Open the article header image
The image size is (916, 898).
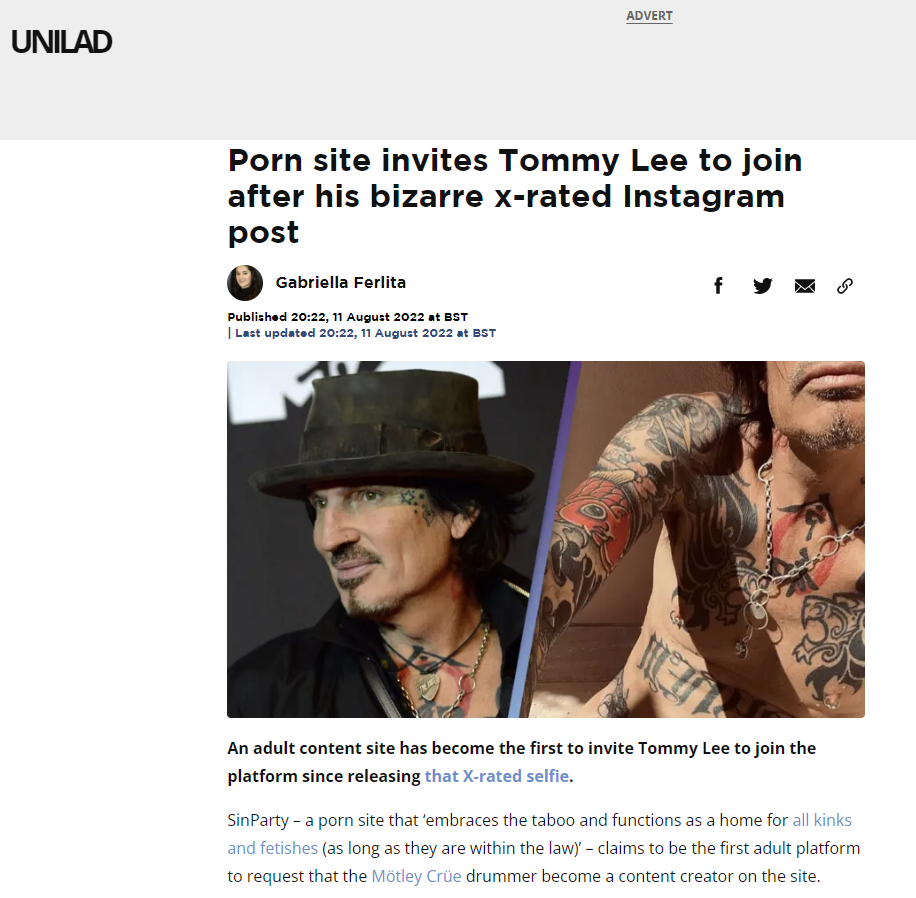pyautogui.click(x=546, y=539)
